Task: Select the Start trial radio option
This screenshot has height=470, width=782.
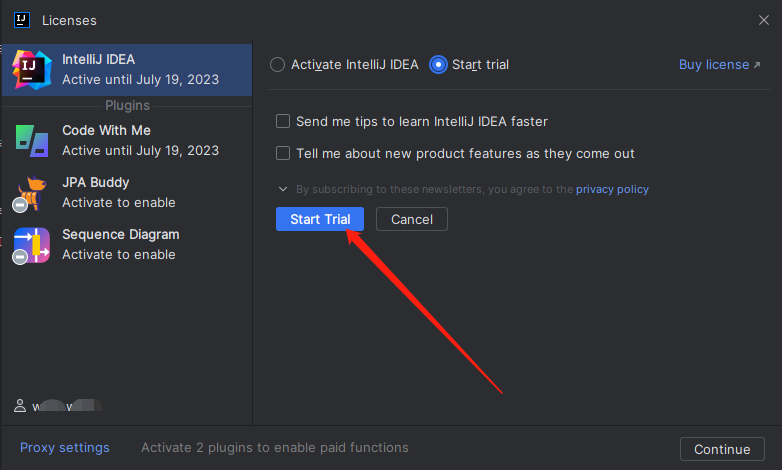Action: pyautogui.click(x=438, y=64)
